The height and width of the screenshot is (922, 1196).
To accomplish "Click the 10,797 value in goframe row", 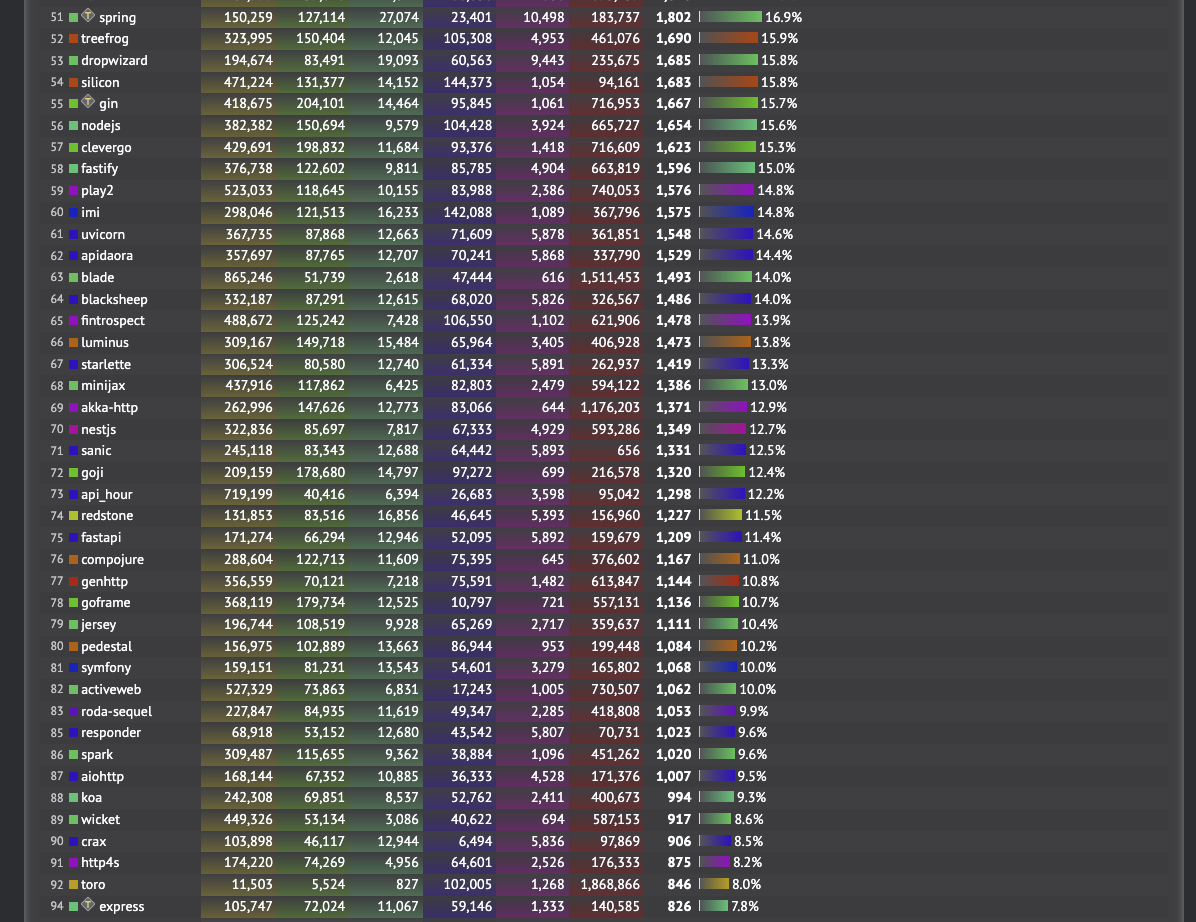I will [471, 602].
